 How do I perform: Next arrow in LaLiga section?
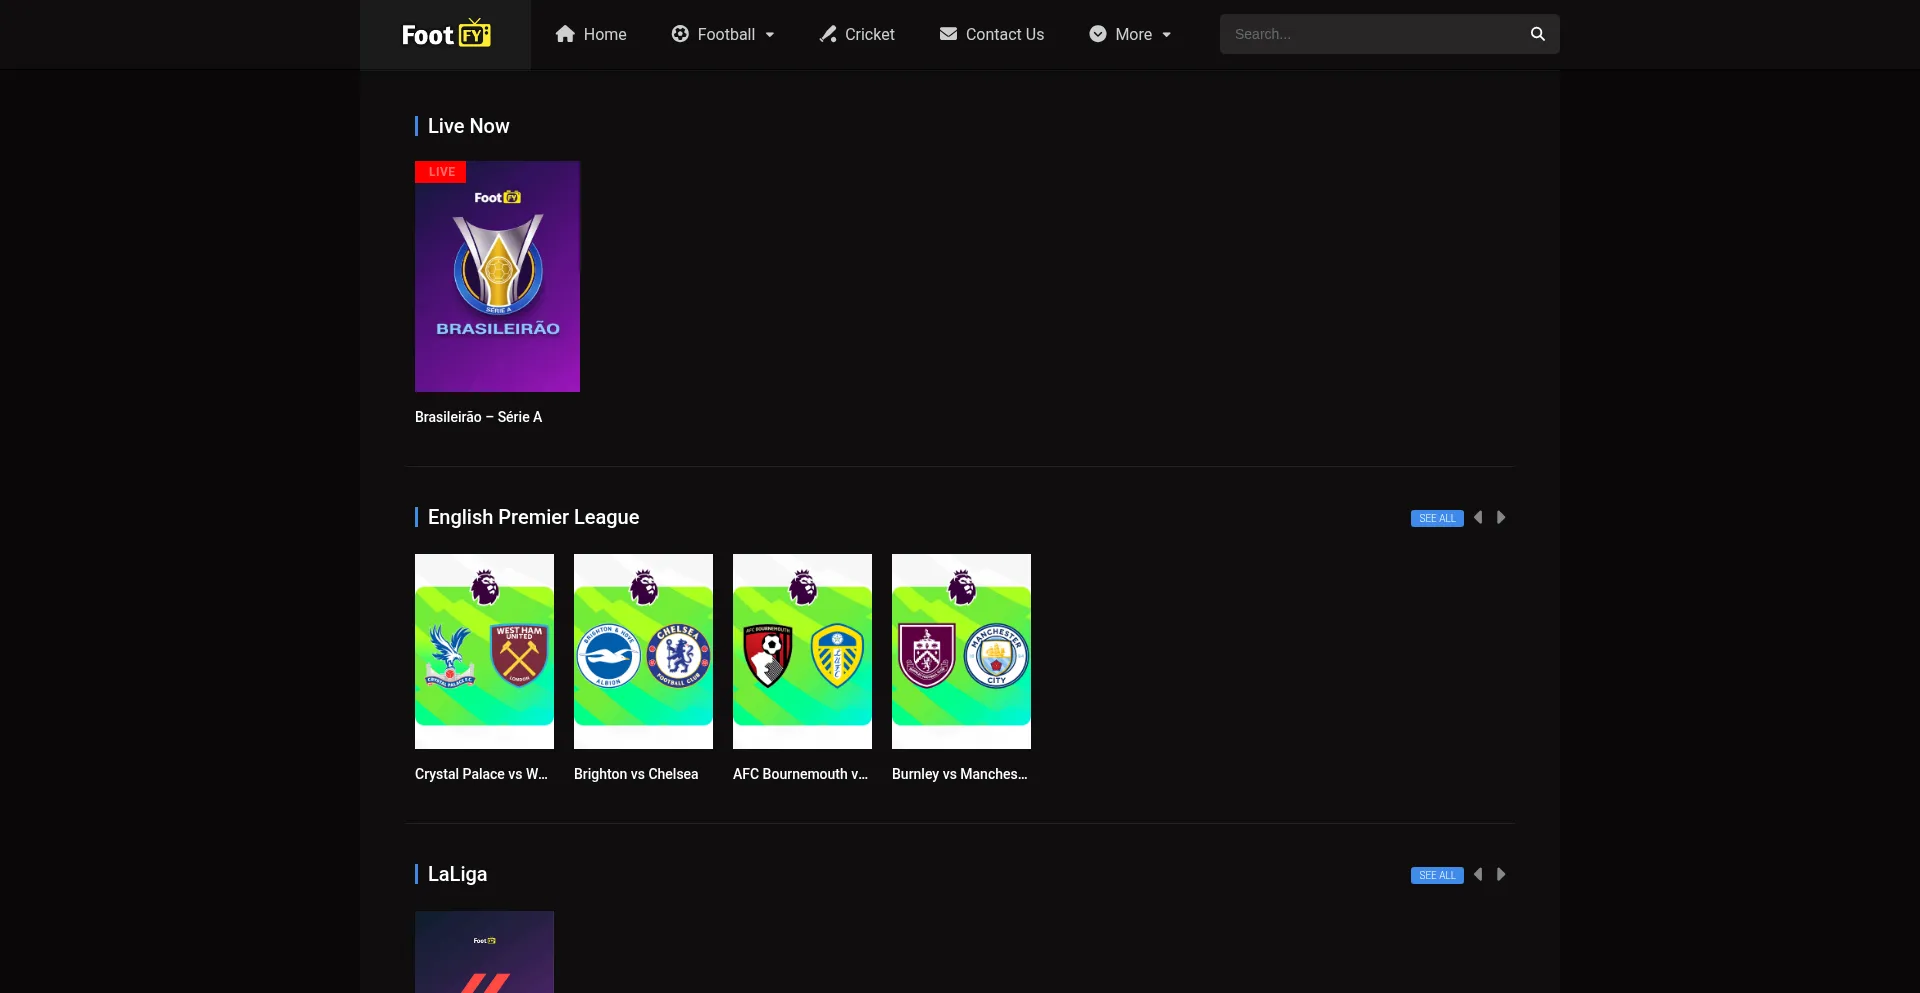(x=1501, y=874)
